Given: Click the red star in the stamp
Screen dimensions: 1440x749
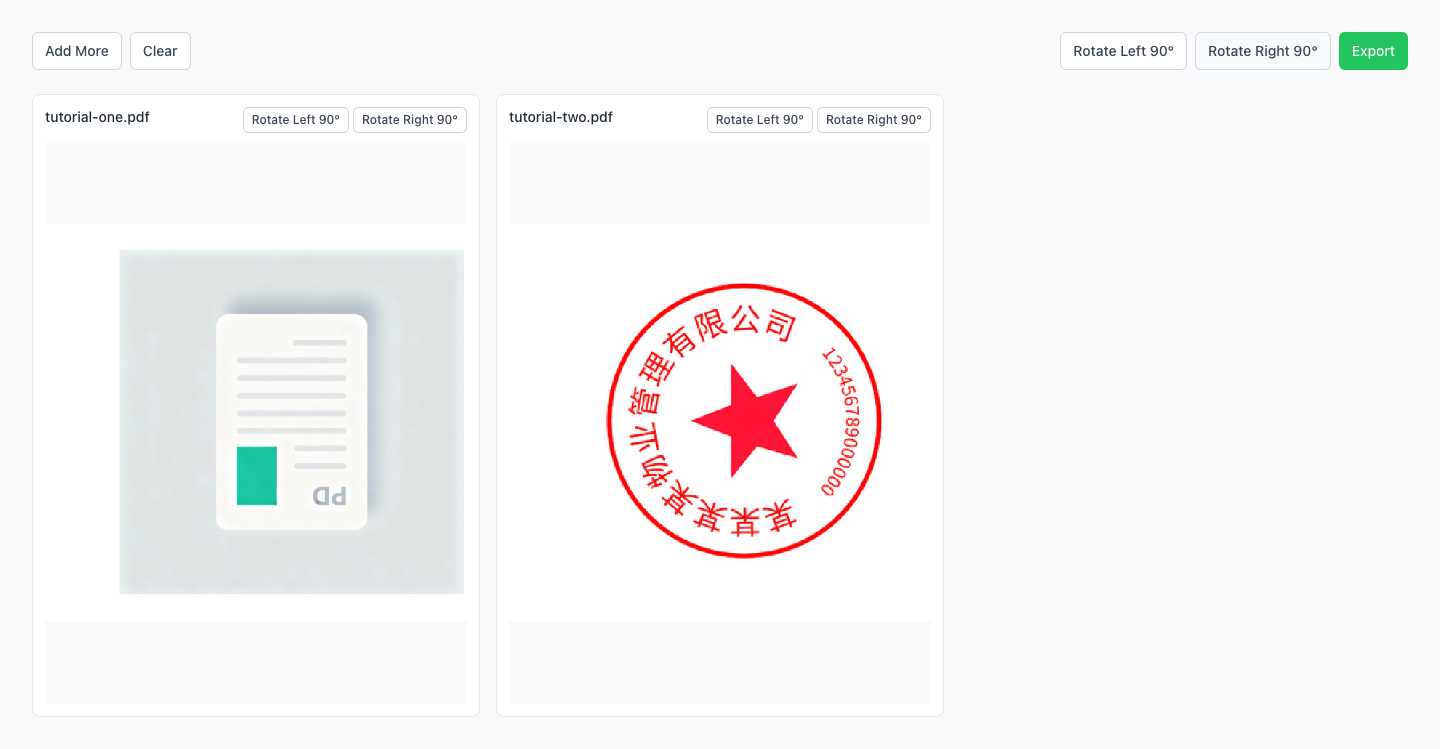Looking at the screenshot, I should (745, 420).
